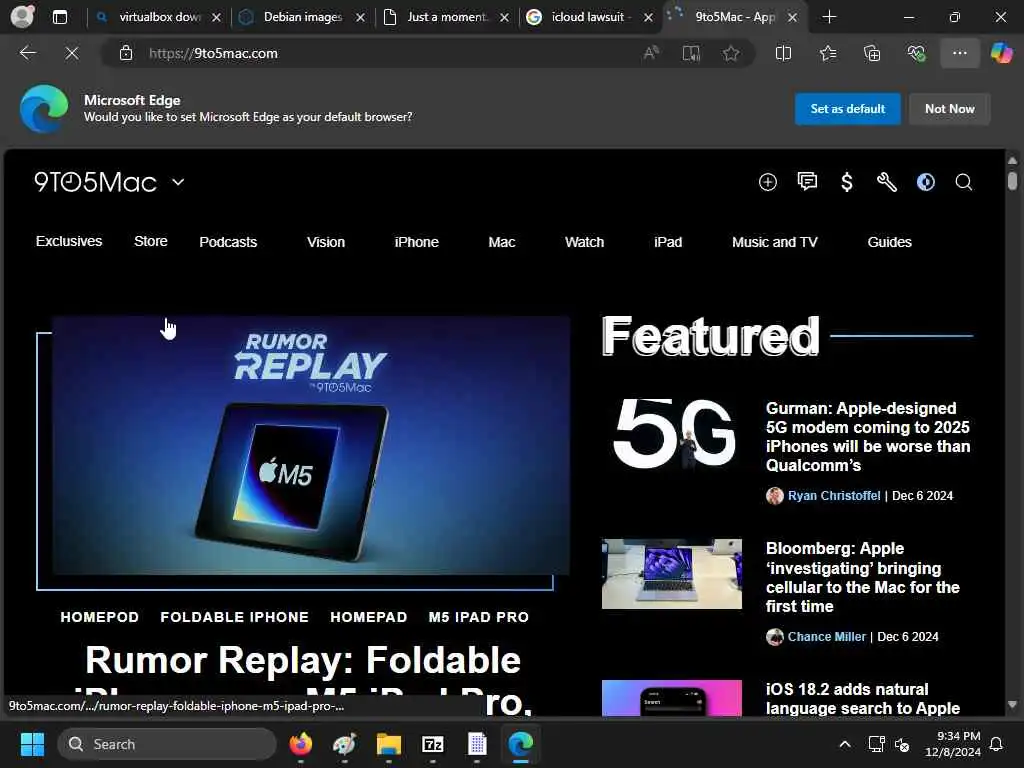Open the Exclusives menu item
The height and width of the screenshot is (768, 1024).
pos(69,241)
